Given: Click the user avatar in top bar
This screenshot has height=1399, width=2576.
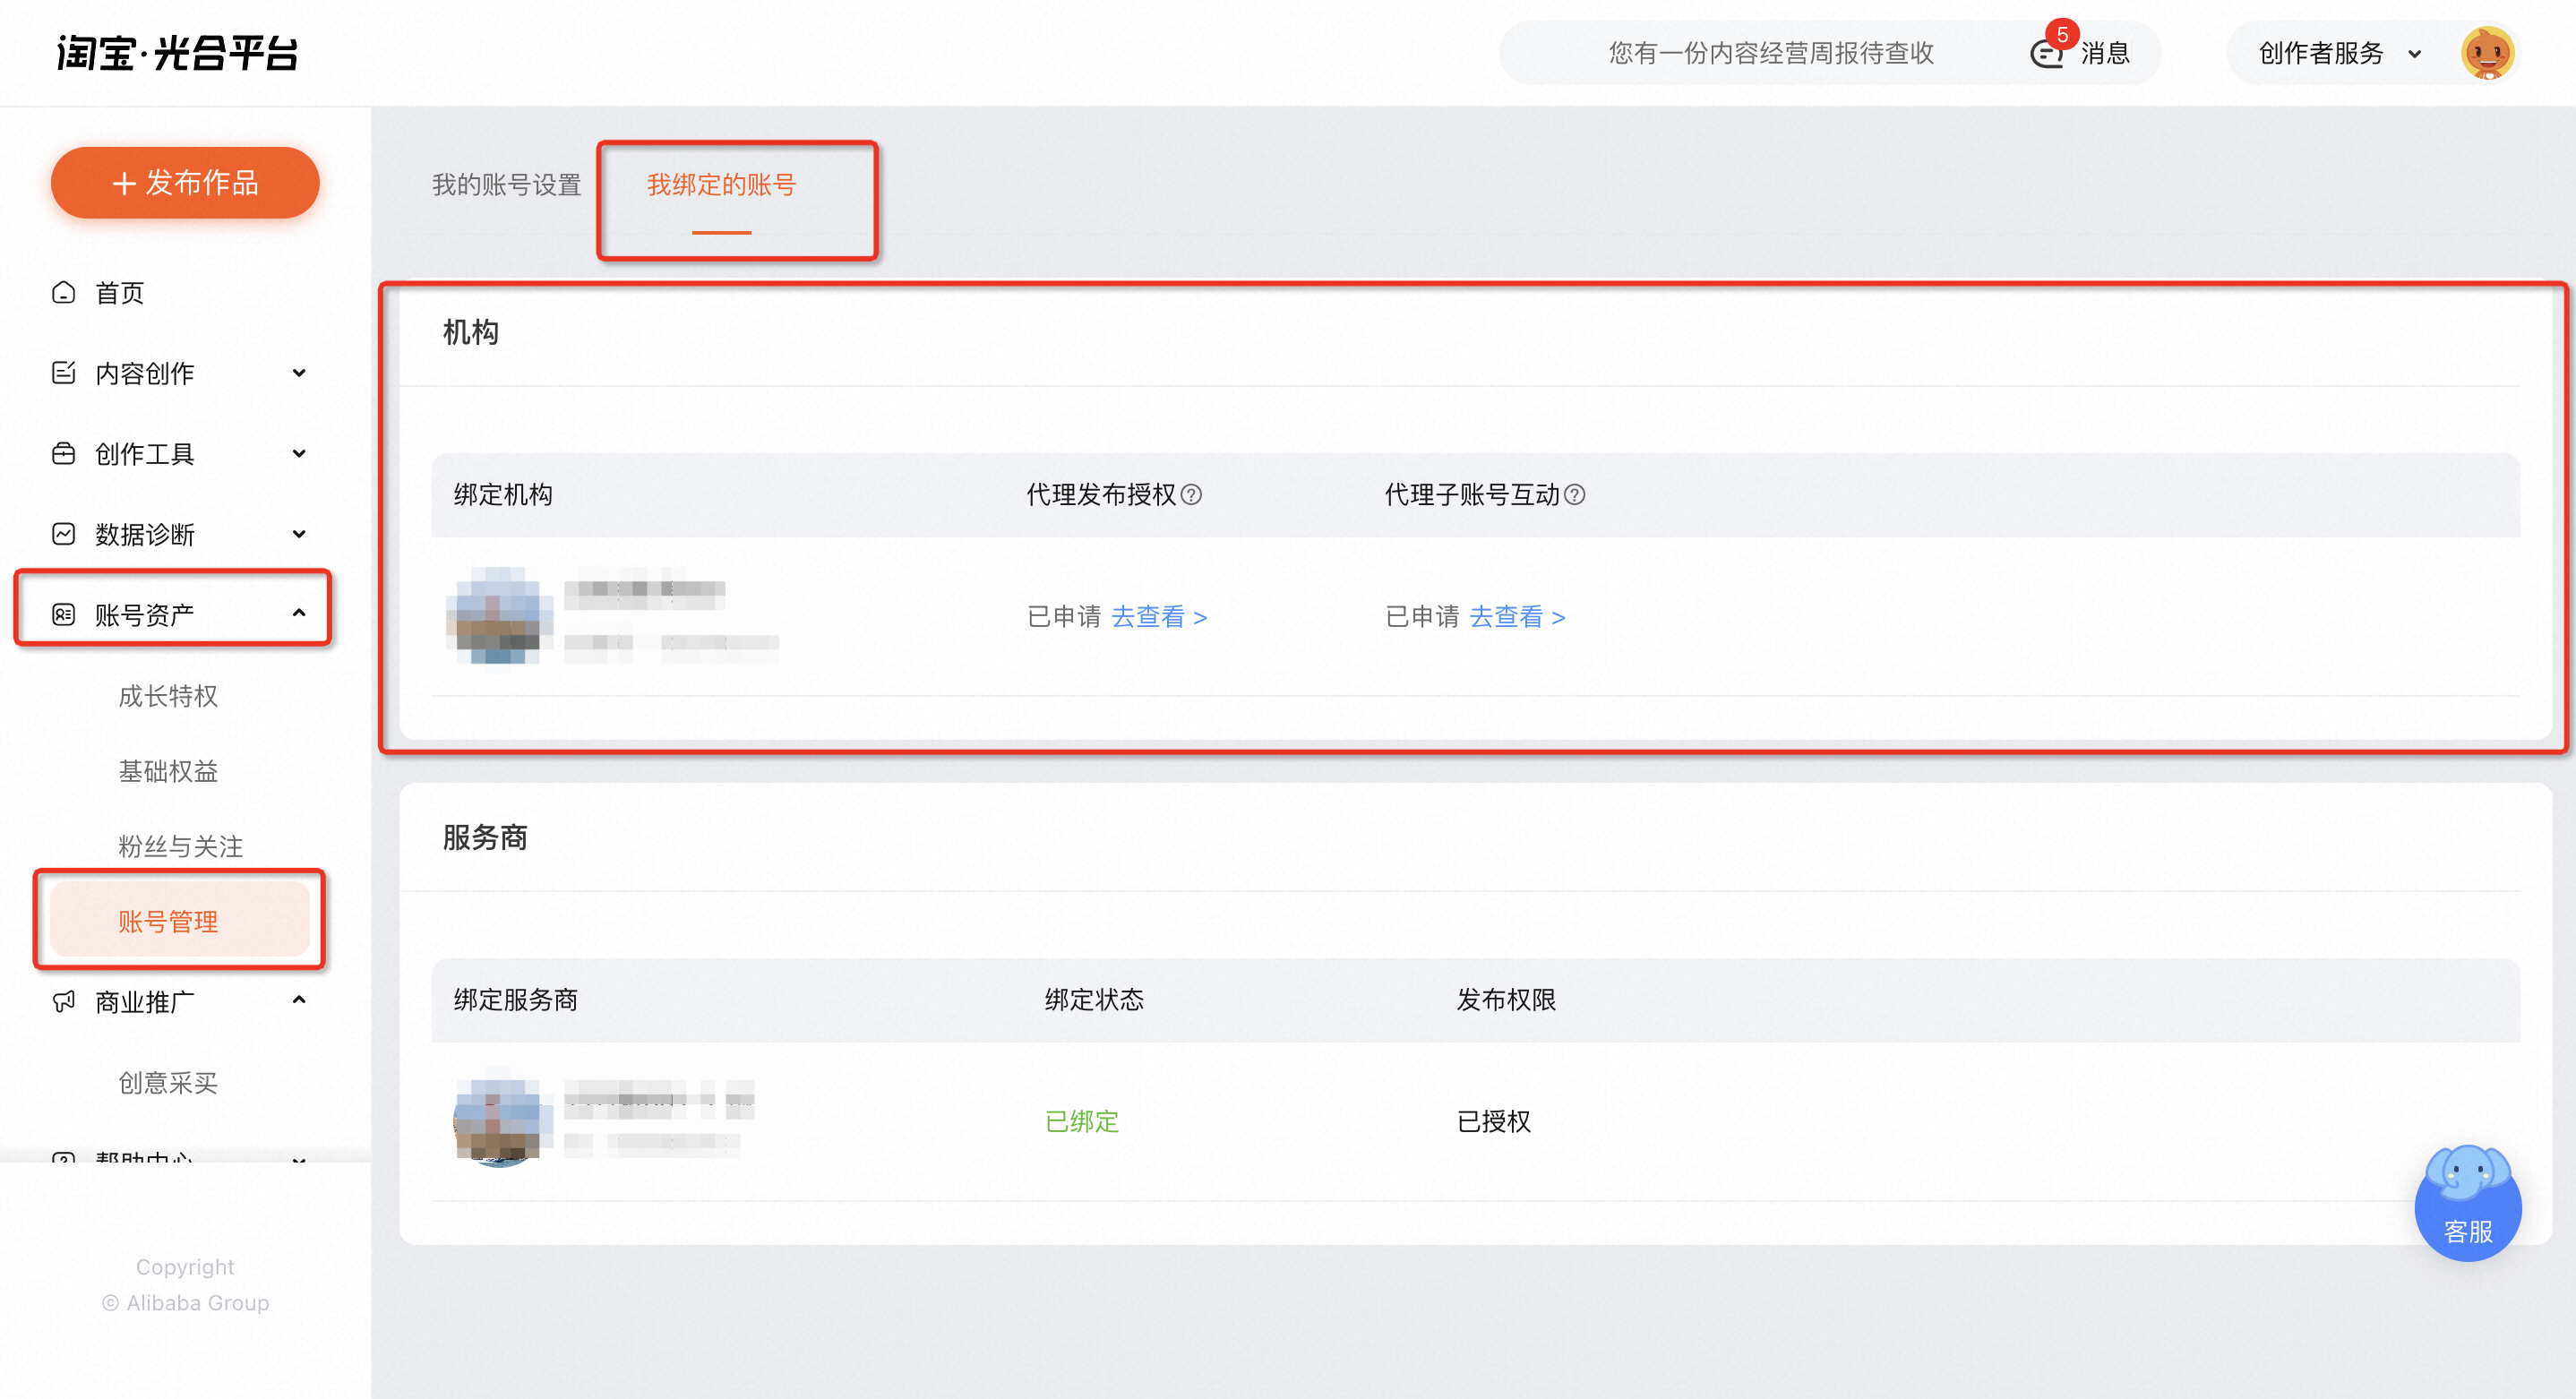Looking at the screenshot, I should 2487,53.
